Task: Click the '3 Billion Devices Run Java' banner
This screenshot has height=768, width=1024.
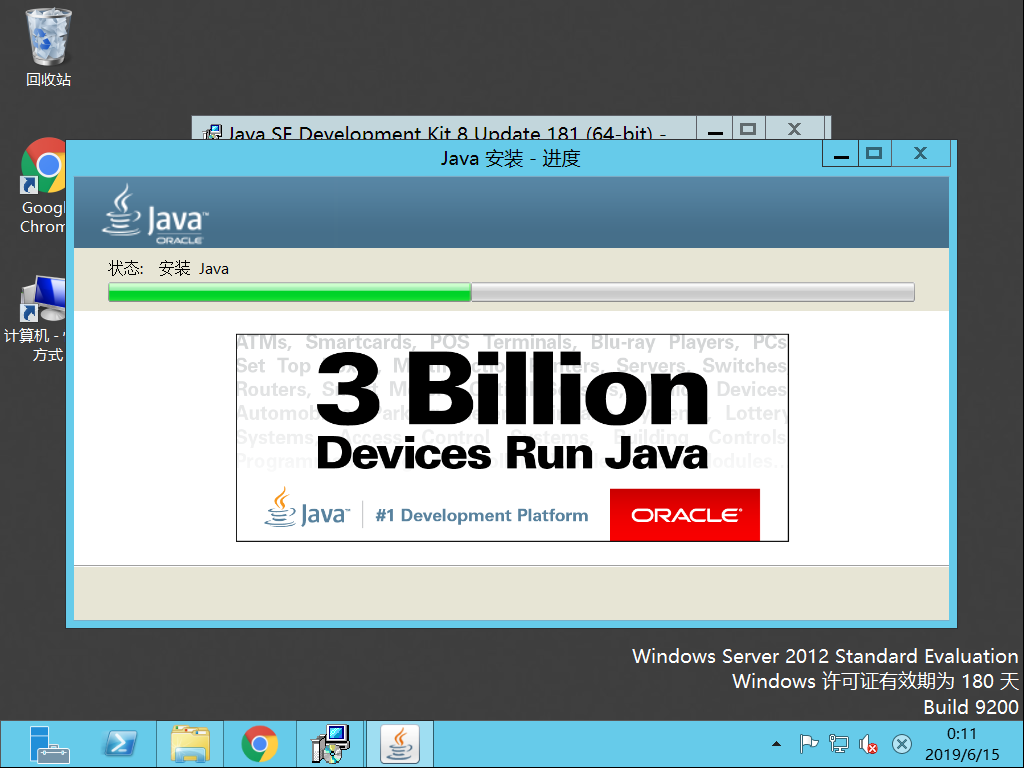Action: pos(511,400)
